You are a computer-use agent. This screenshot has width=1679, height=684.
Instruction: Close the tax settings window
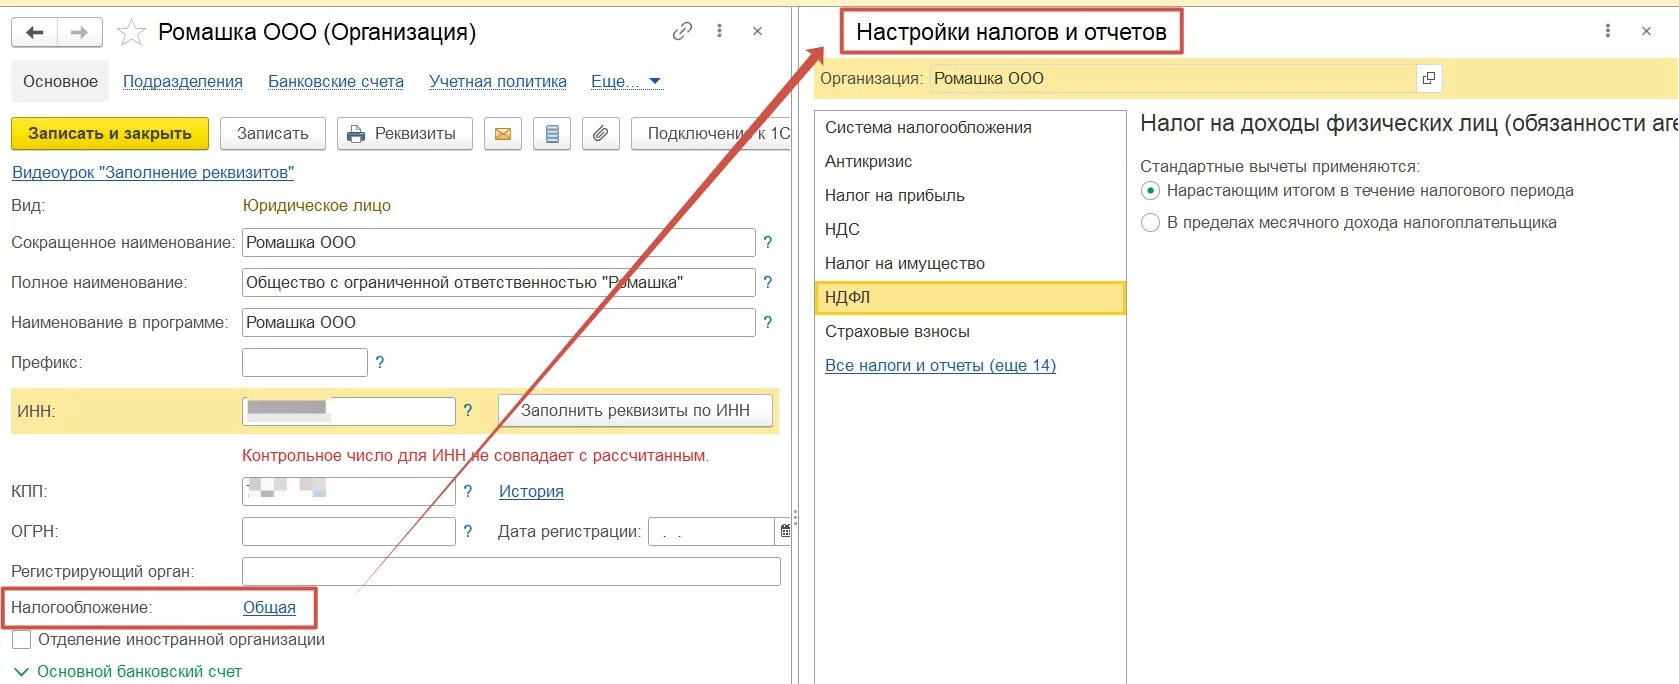[x=1646, y=31]
